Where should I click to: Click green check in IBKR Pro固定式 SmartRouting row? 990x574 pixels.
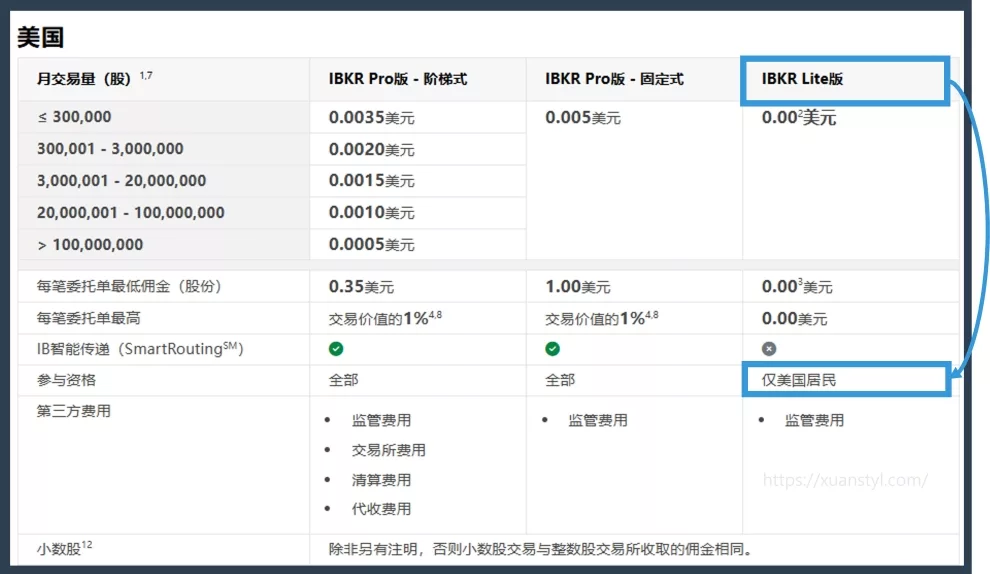(552, 349)
